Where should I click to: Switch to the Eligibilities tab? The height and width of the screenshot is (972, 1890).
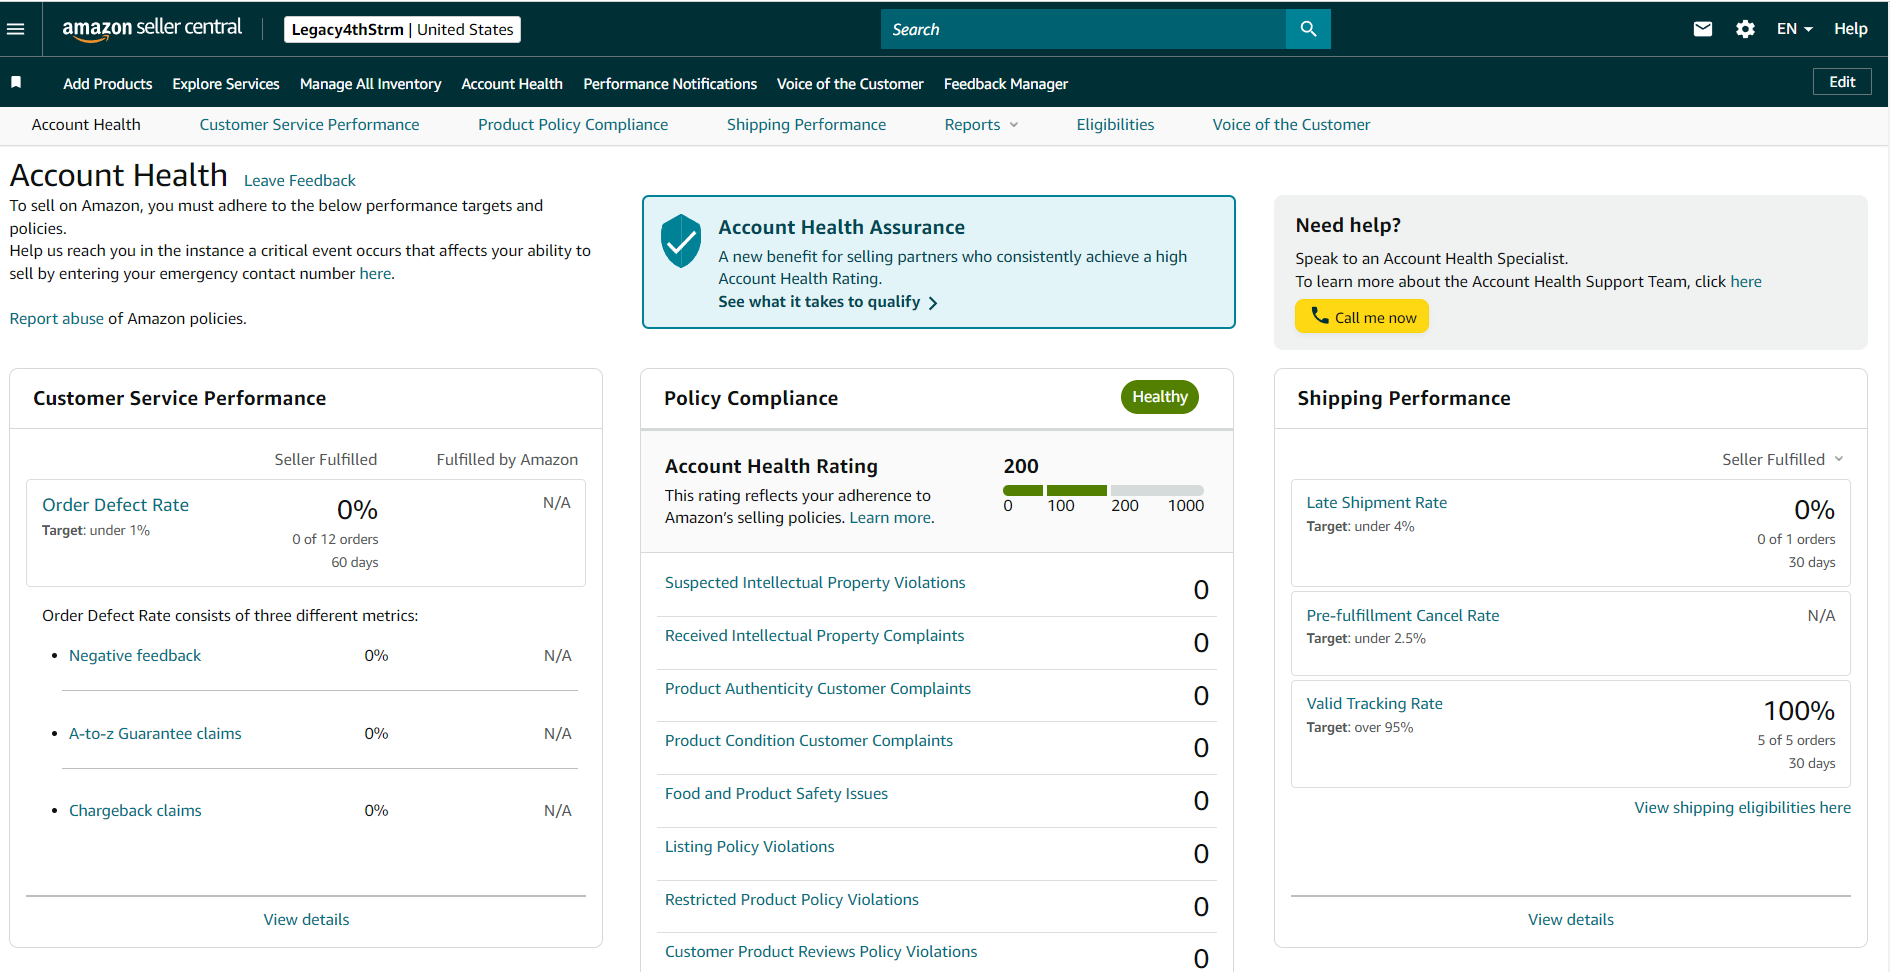pyautogui.click(x=1115, y=125)
